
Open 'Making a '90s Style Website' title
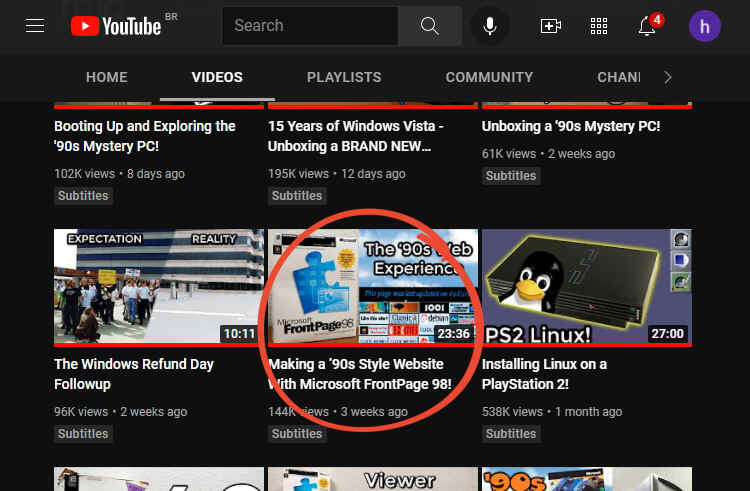point(360,374)
